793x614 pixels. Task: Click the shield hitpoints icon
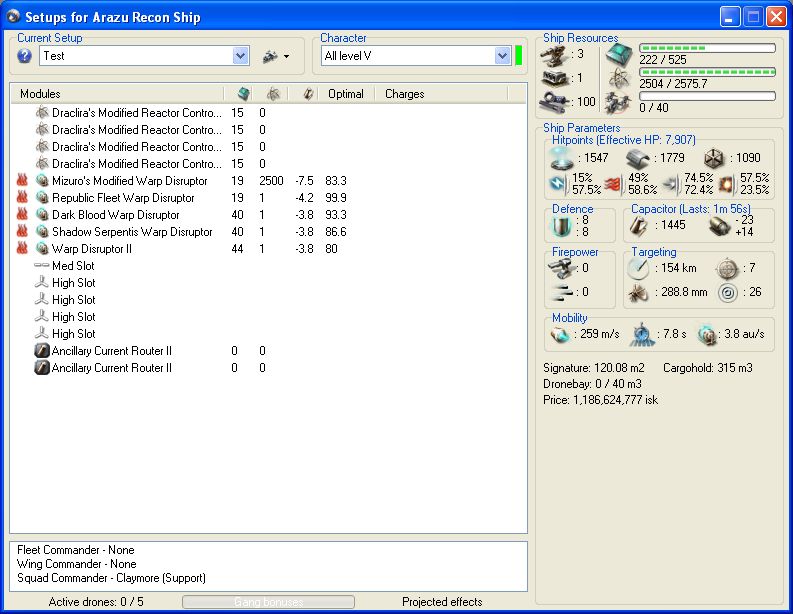[562, 158]
